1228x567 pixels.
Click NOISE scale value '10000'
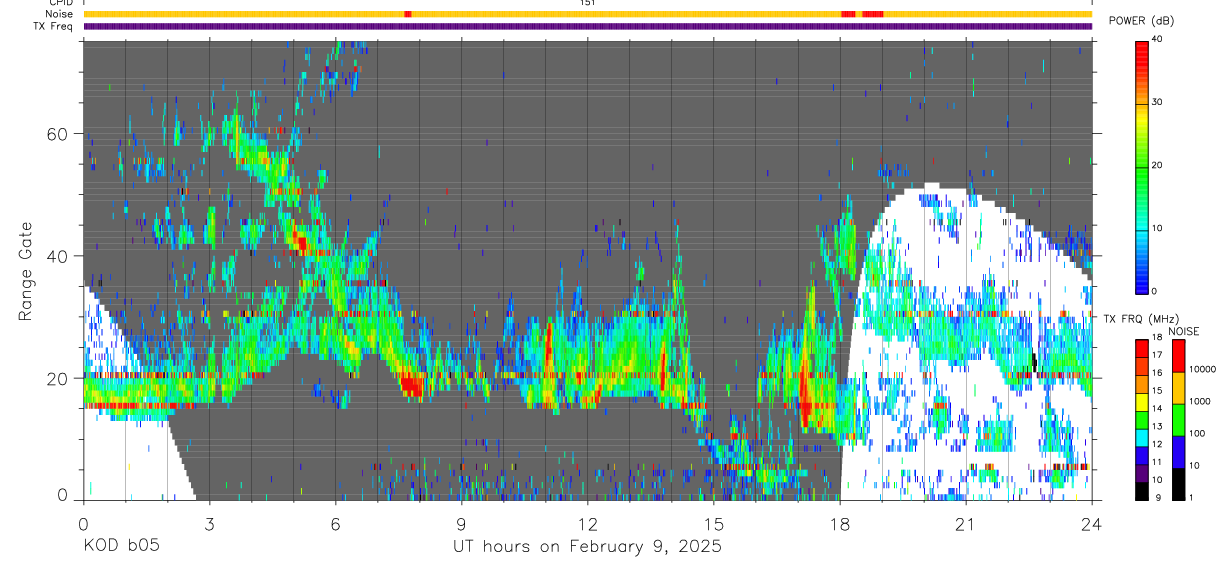click(x=1205, y=369)
